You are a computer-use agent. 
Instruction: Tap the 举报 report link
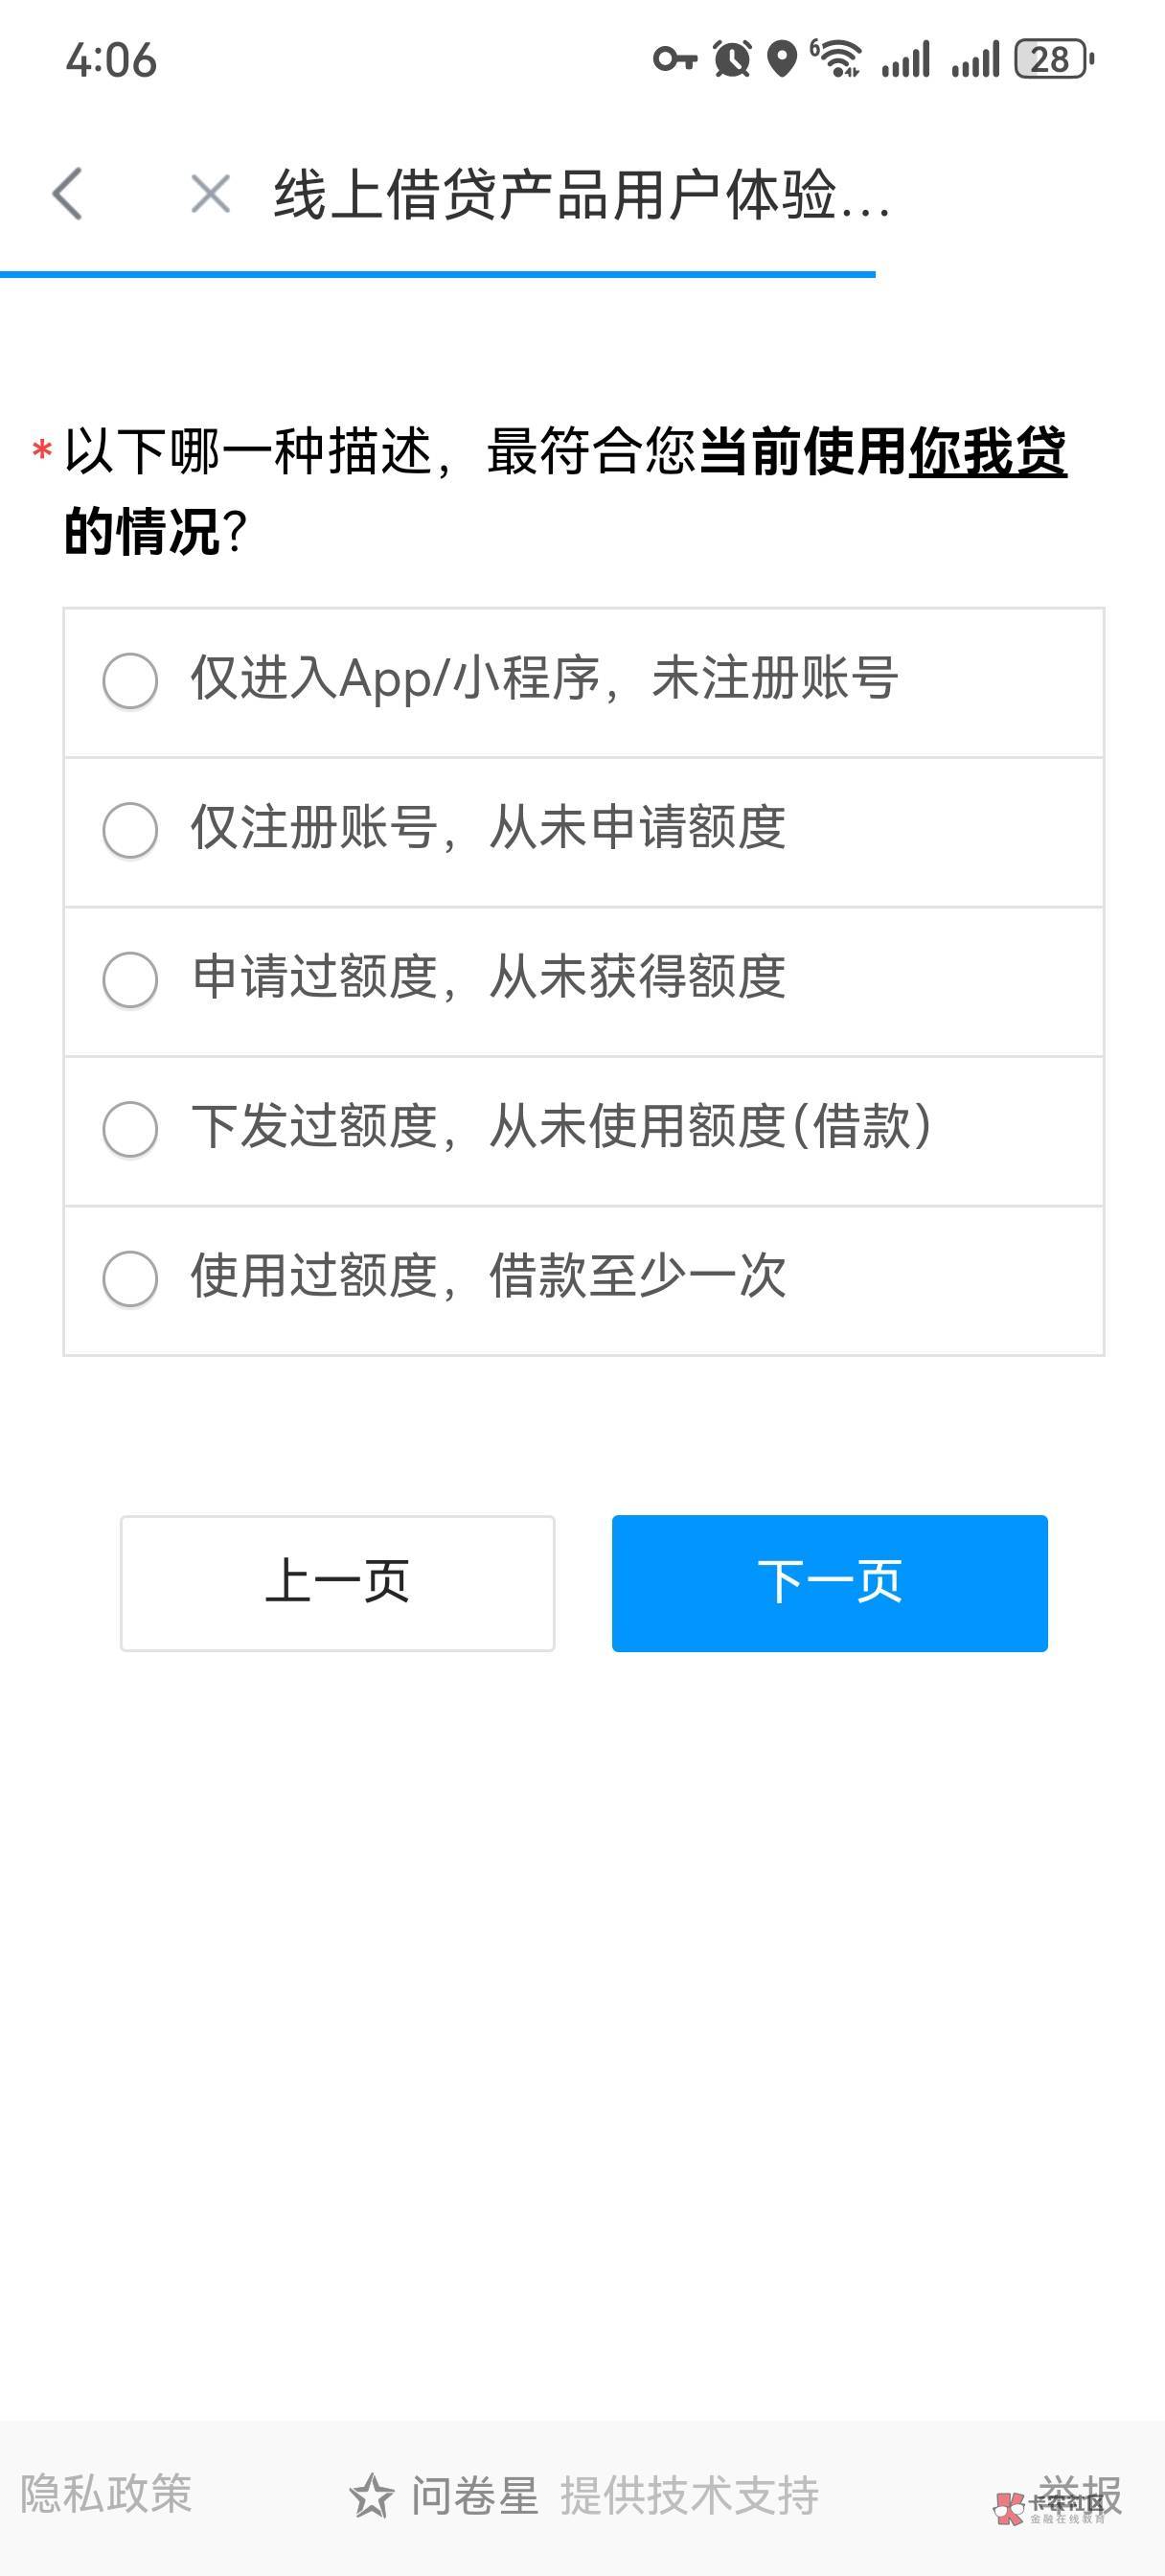(1079, 2494)
